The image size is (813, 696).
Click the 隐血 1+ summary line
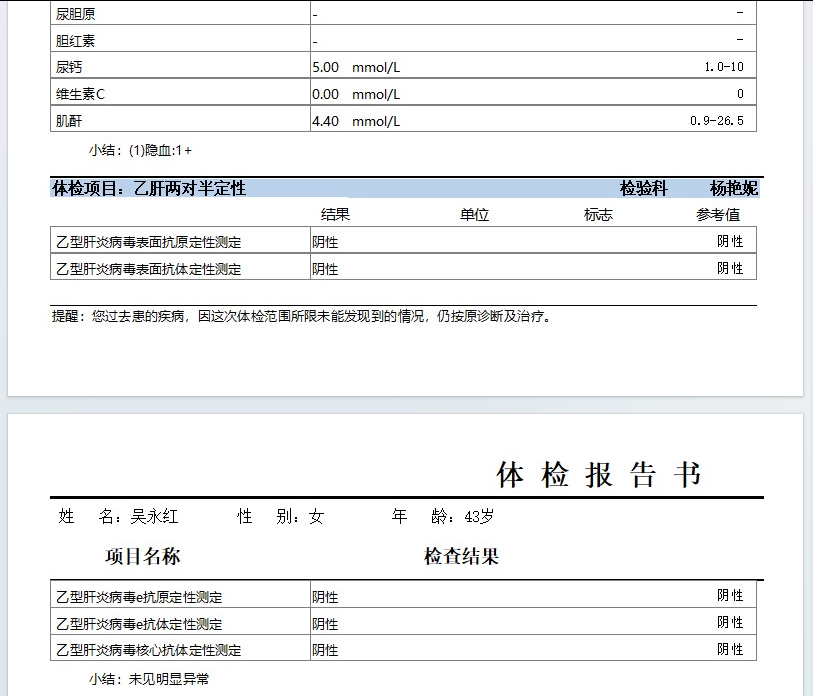pos(140,150)
